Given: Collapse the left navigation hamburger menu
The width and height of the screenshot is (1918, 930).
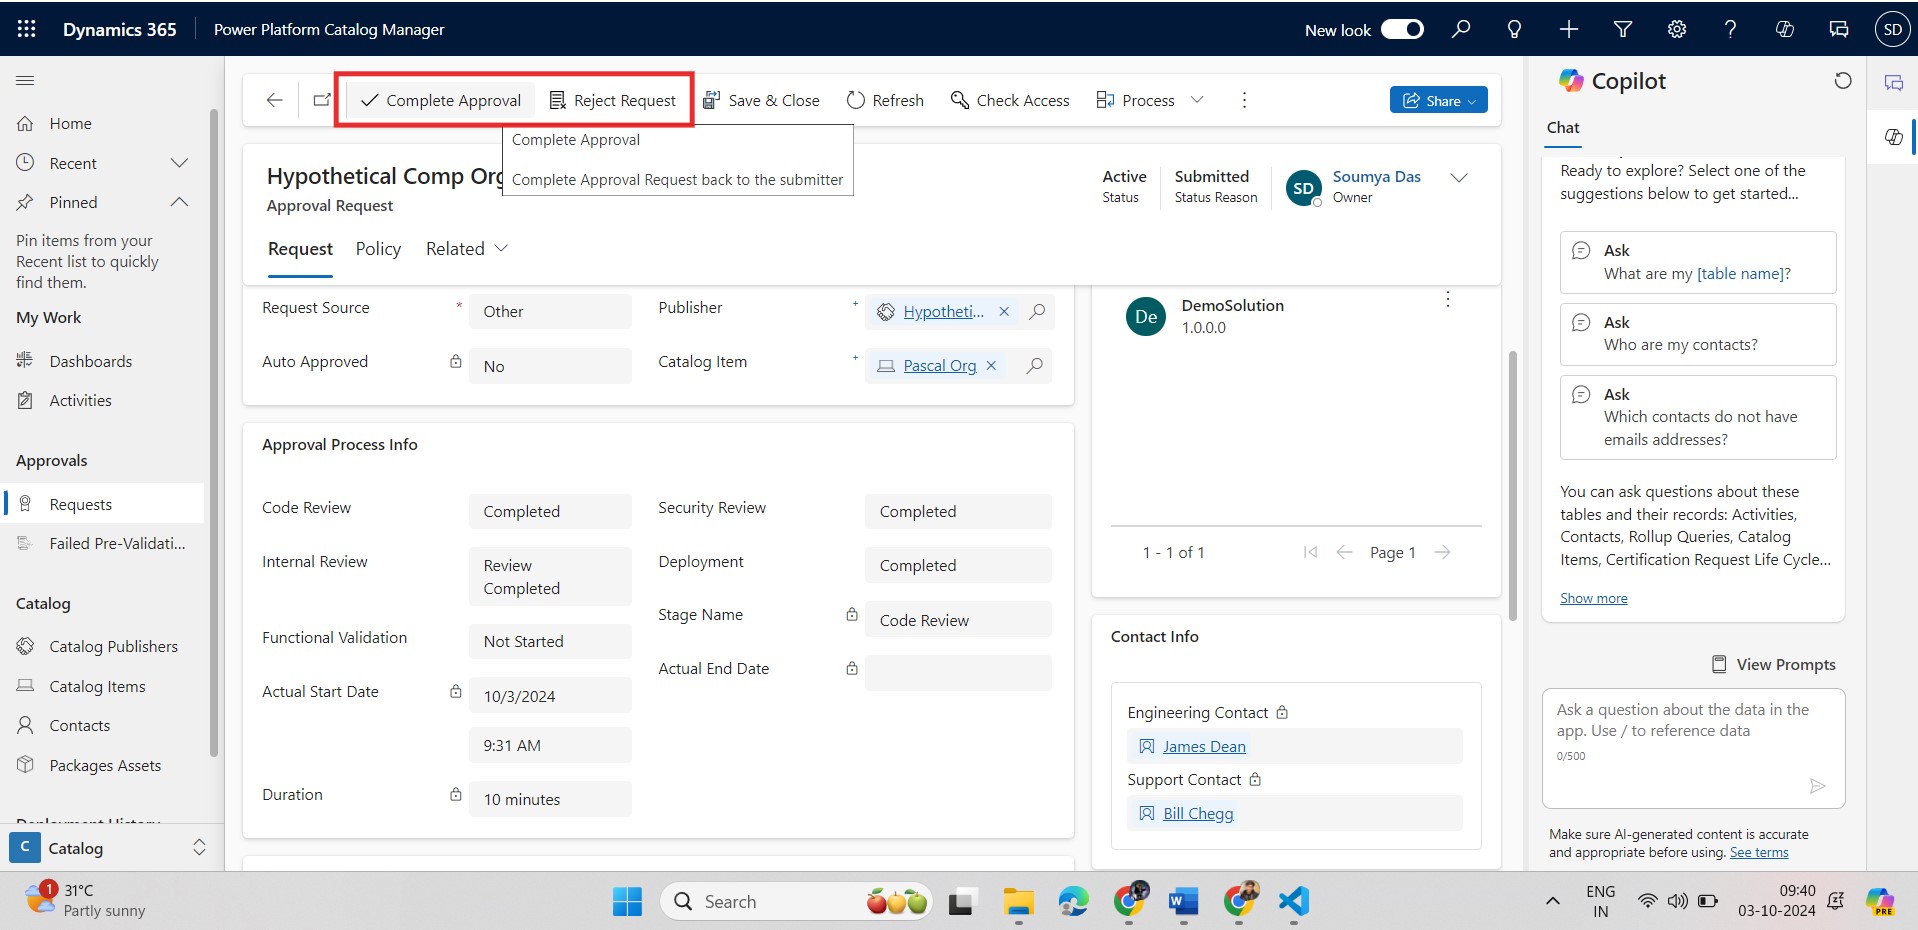Looking at the screenshot, I should point(25,81).
